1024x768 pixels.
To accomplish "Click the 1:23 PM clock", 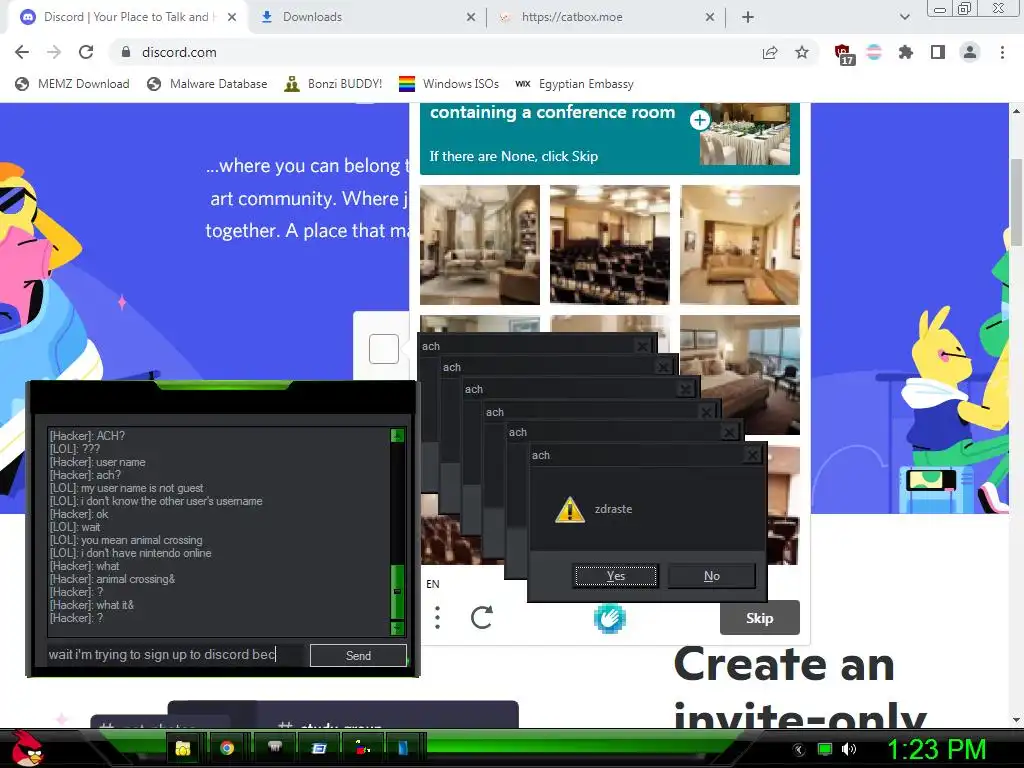I will pos(936,749).
